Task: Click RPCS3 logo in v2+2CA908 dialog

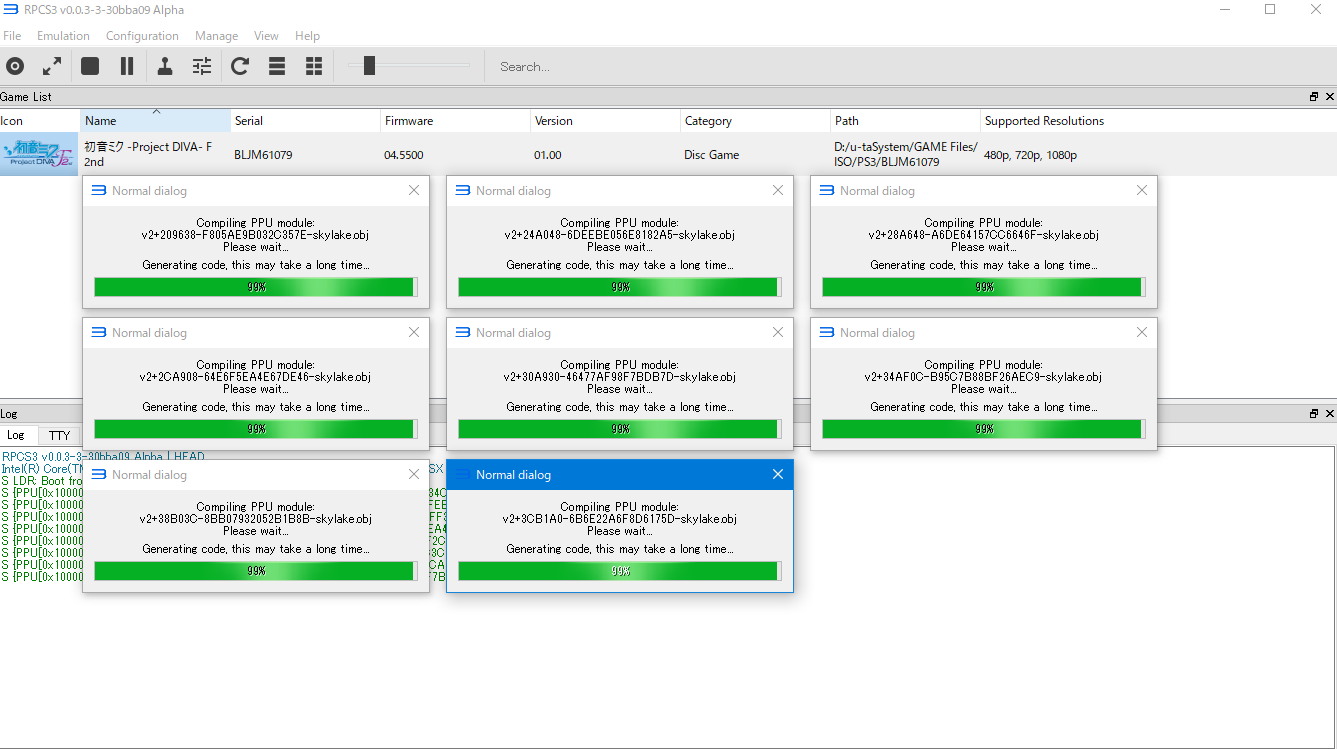Action: [98, 332]
